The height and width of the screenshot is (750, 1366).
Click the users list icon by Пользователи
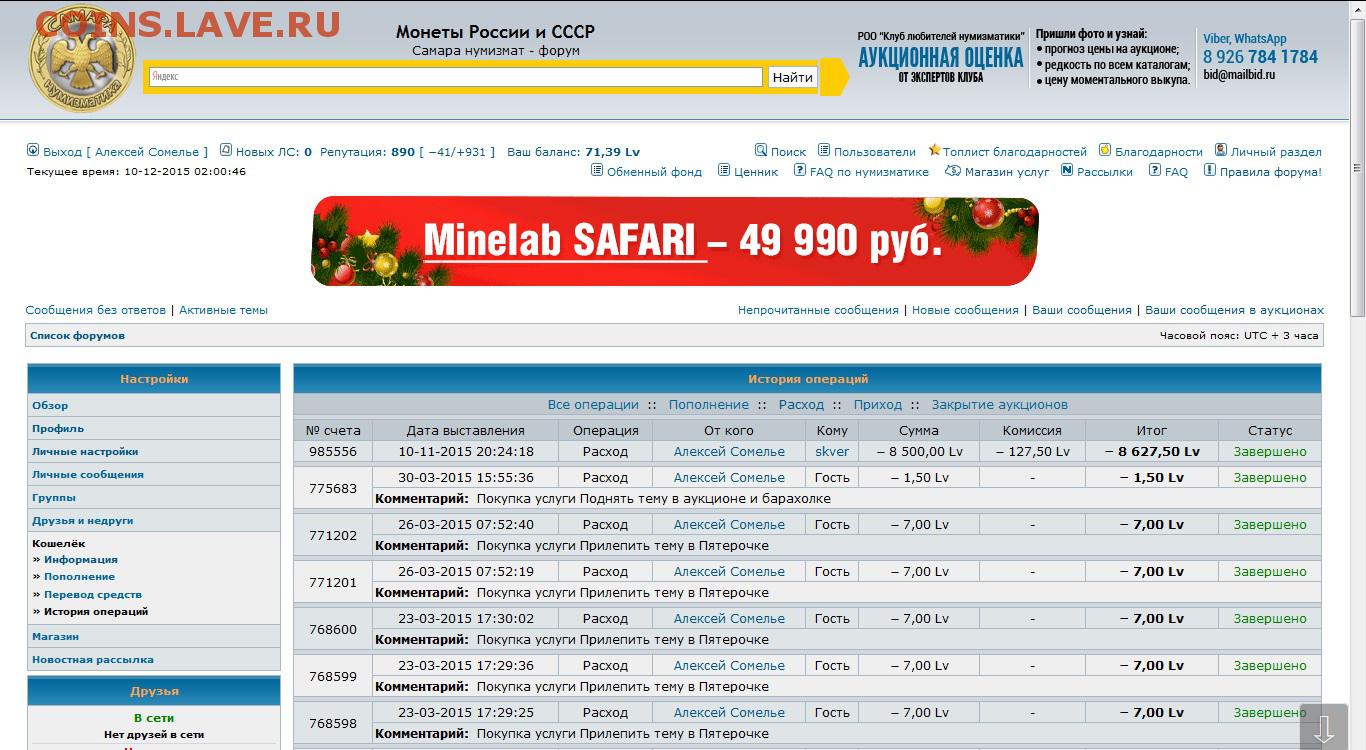pyautogui.click(x=824, y=150)
